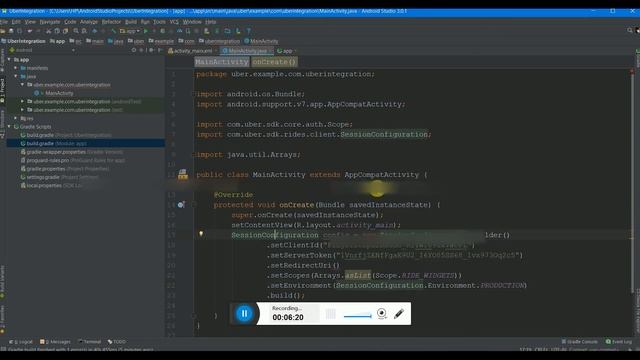Viewport: 640px width, 360px height.
Task: Collapse the java folder
Action: [x=16, y=76]
